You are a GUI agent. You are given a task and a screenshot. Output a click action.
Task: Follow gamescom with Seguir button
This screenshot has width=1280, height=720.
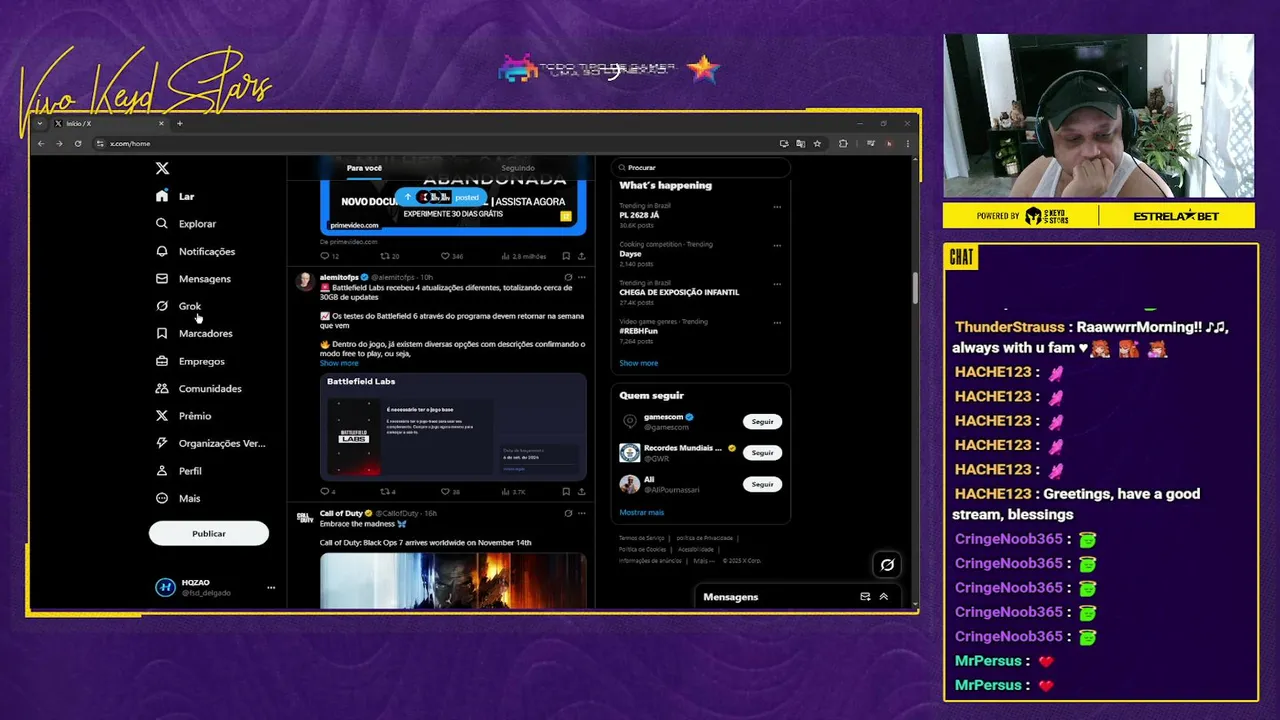point(762,421)
